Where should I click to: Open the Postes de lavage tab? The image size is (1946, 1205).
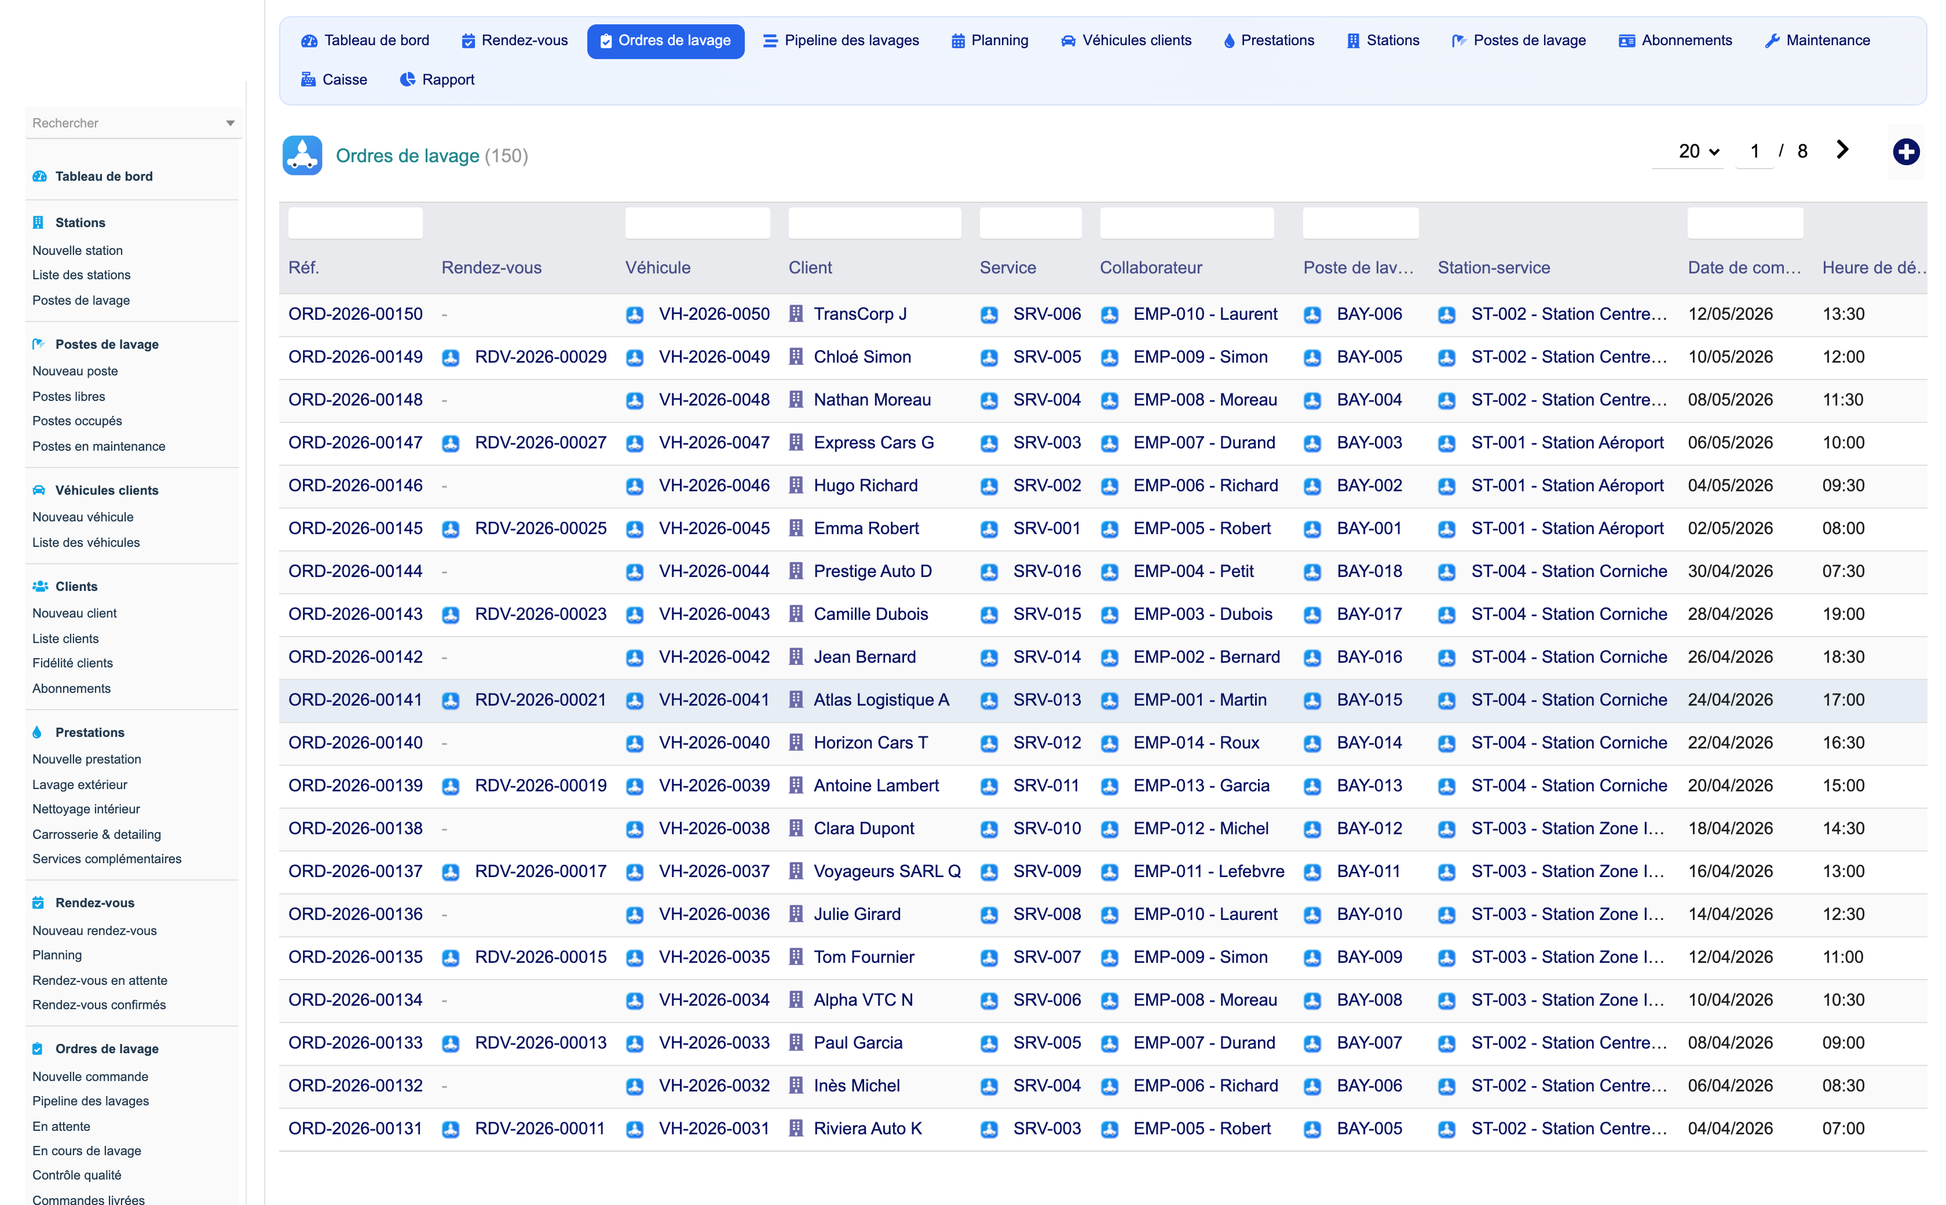(x=1518, y=41)
